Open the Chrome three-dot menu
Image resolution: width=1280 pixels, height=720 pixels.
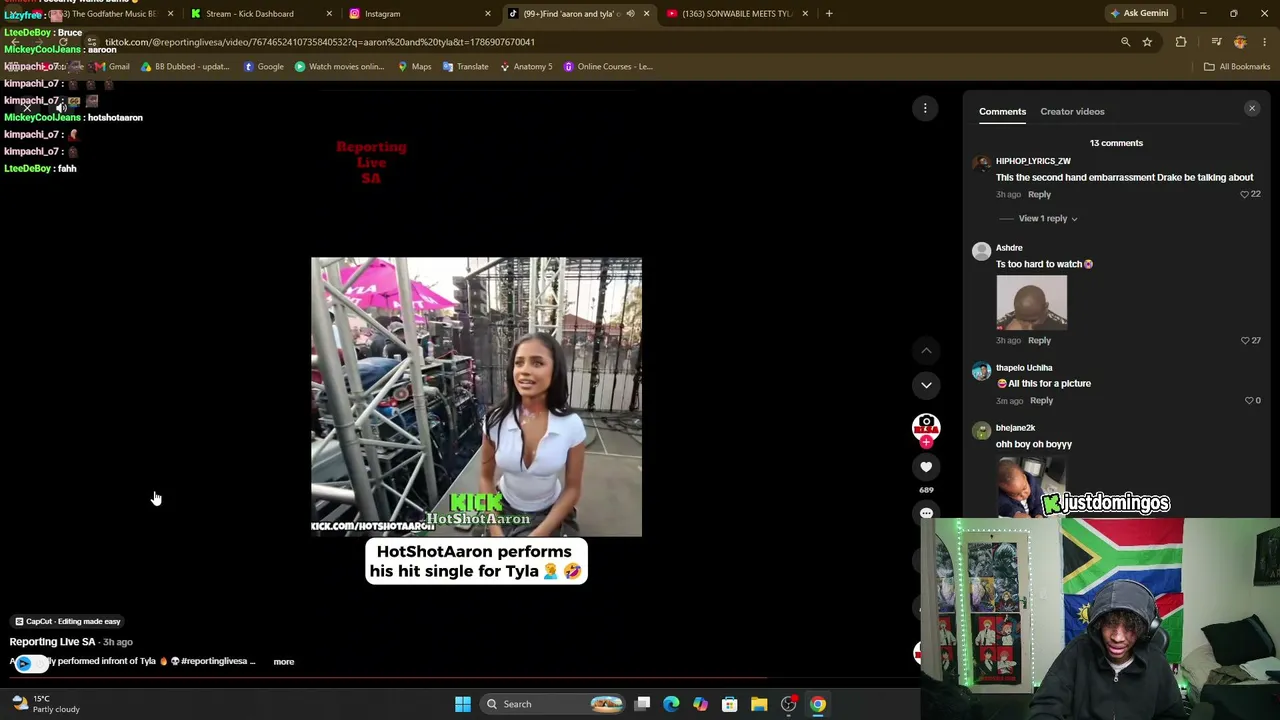click(x=1265, y=42)
